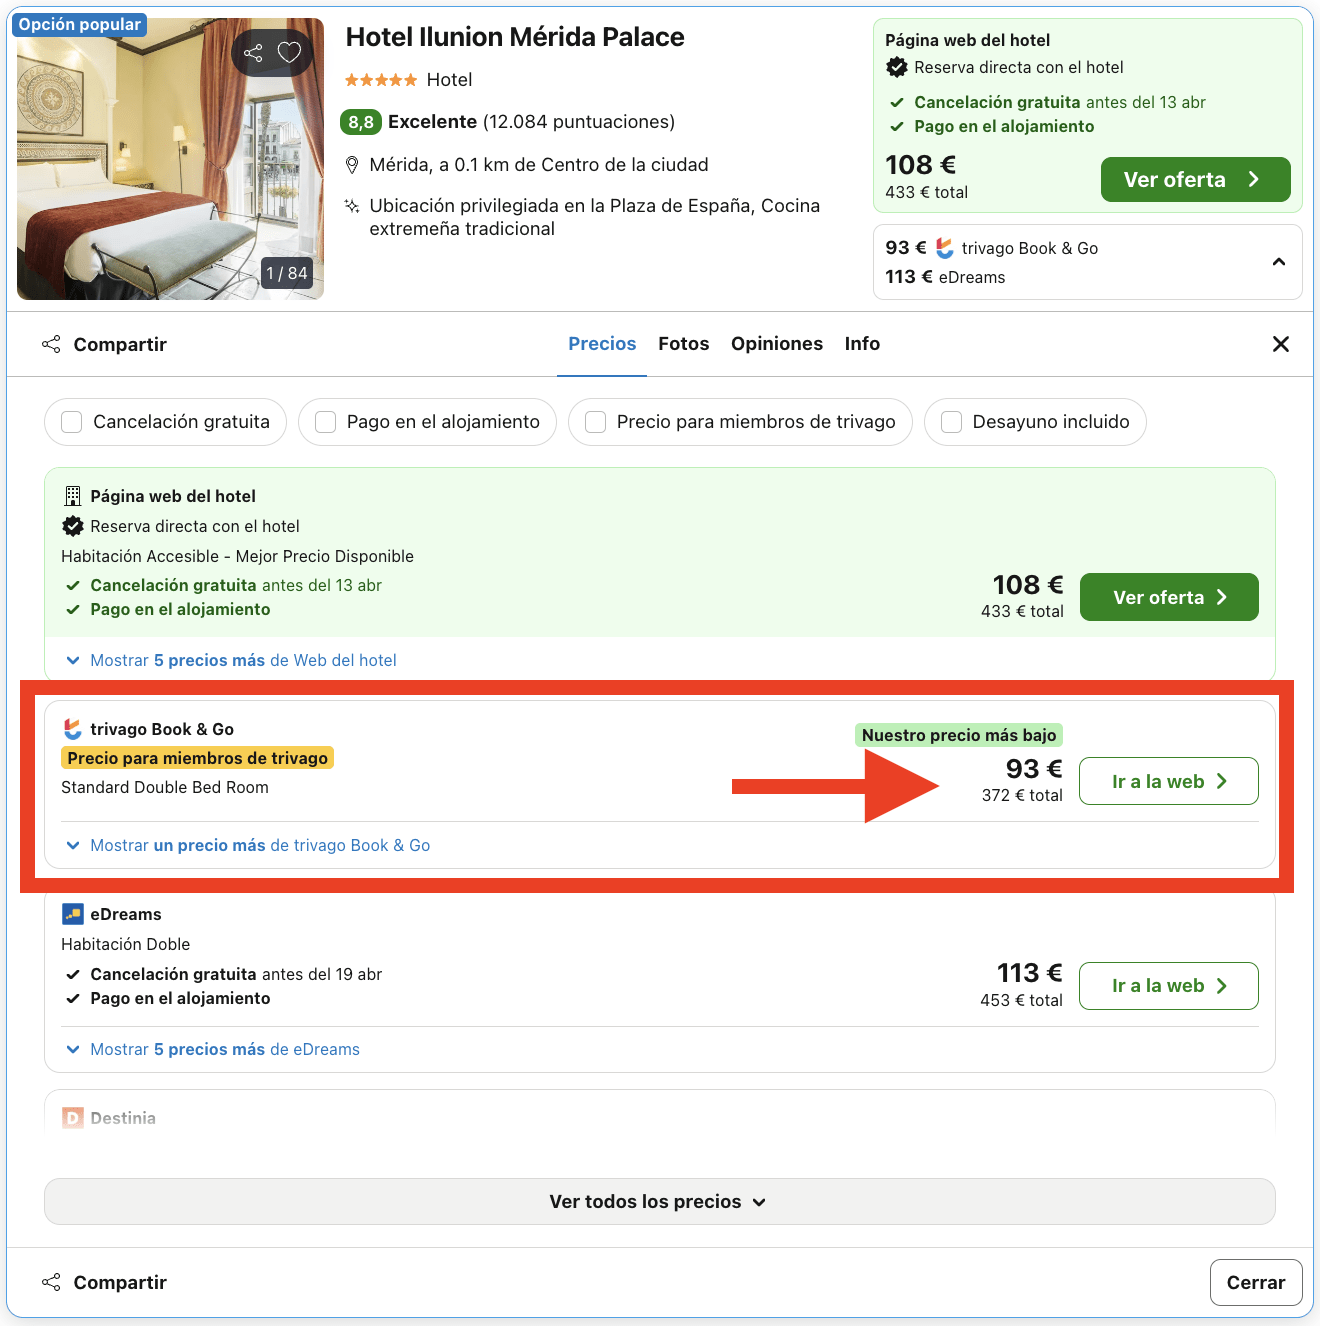Click the eDreams logo icon
The height and width of the screenshot is (1326, 1320).
click(71, 913)
